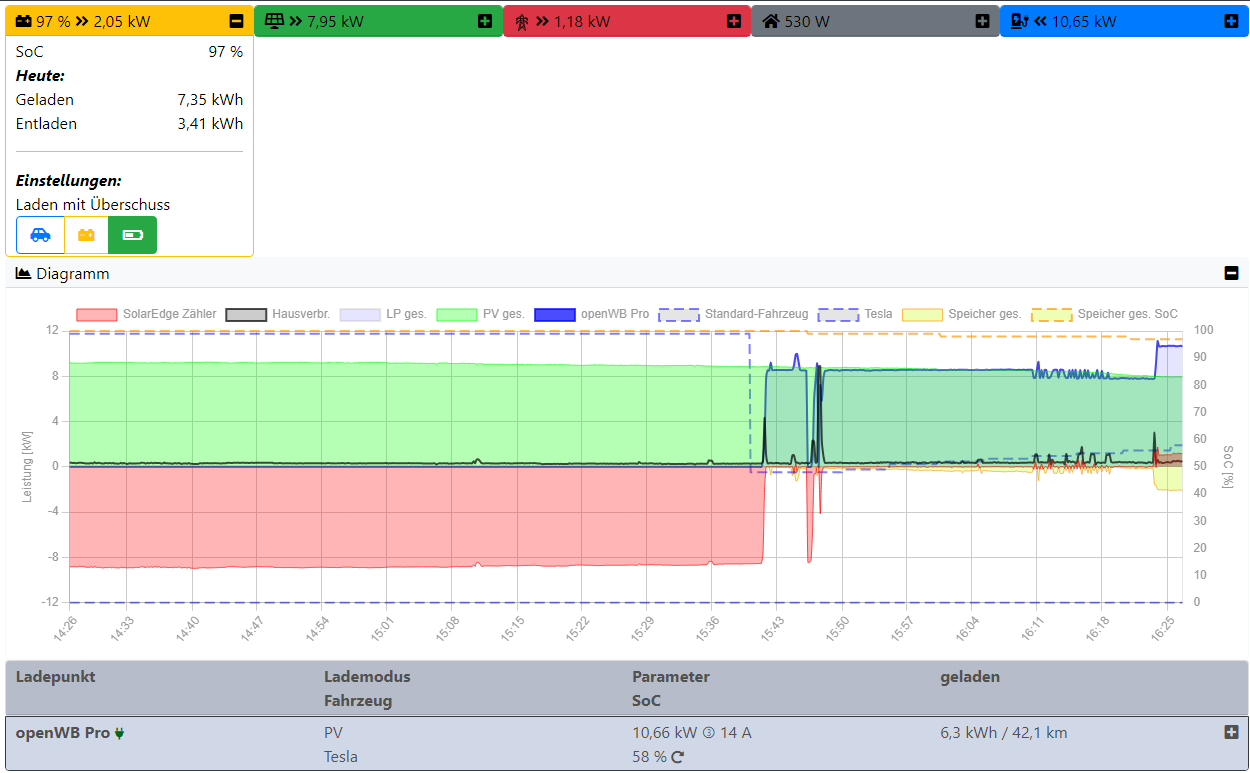Select storage priority yellow battery button

(87, 235)
